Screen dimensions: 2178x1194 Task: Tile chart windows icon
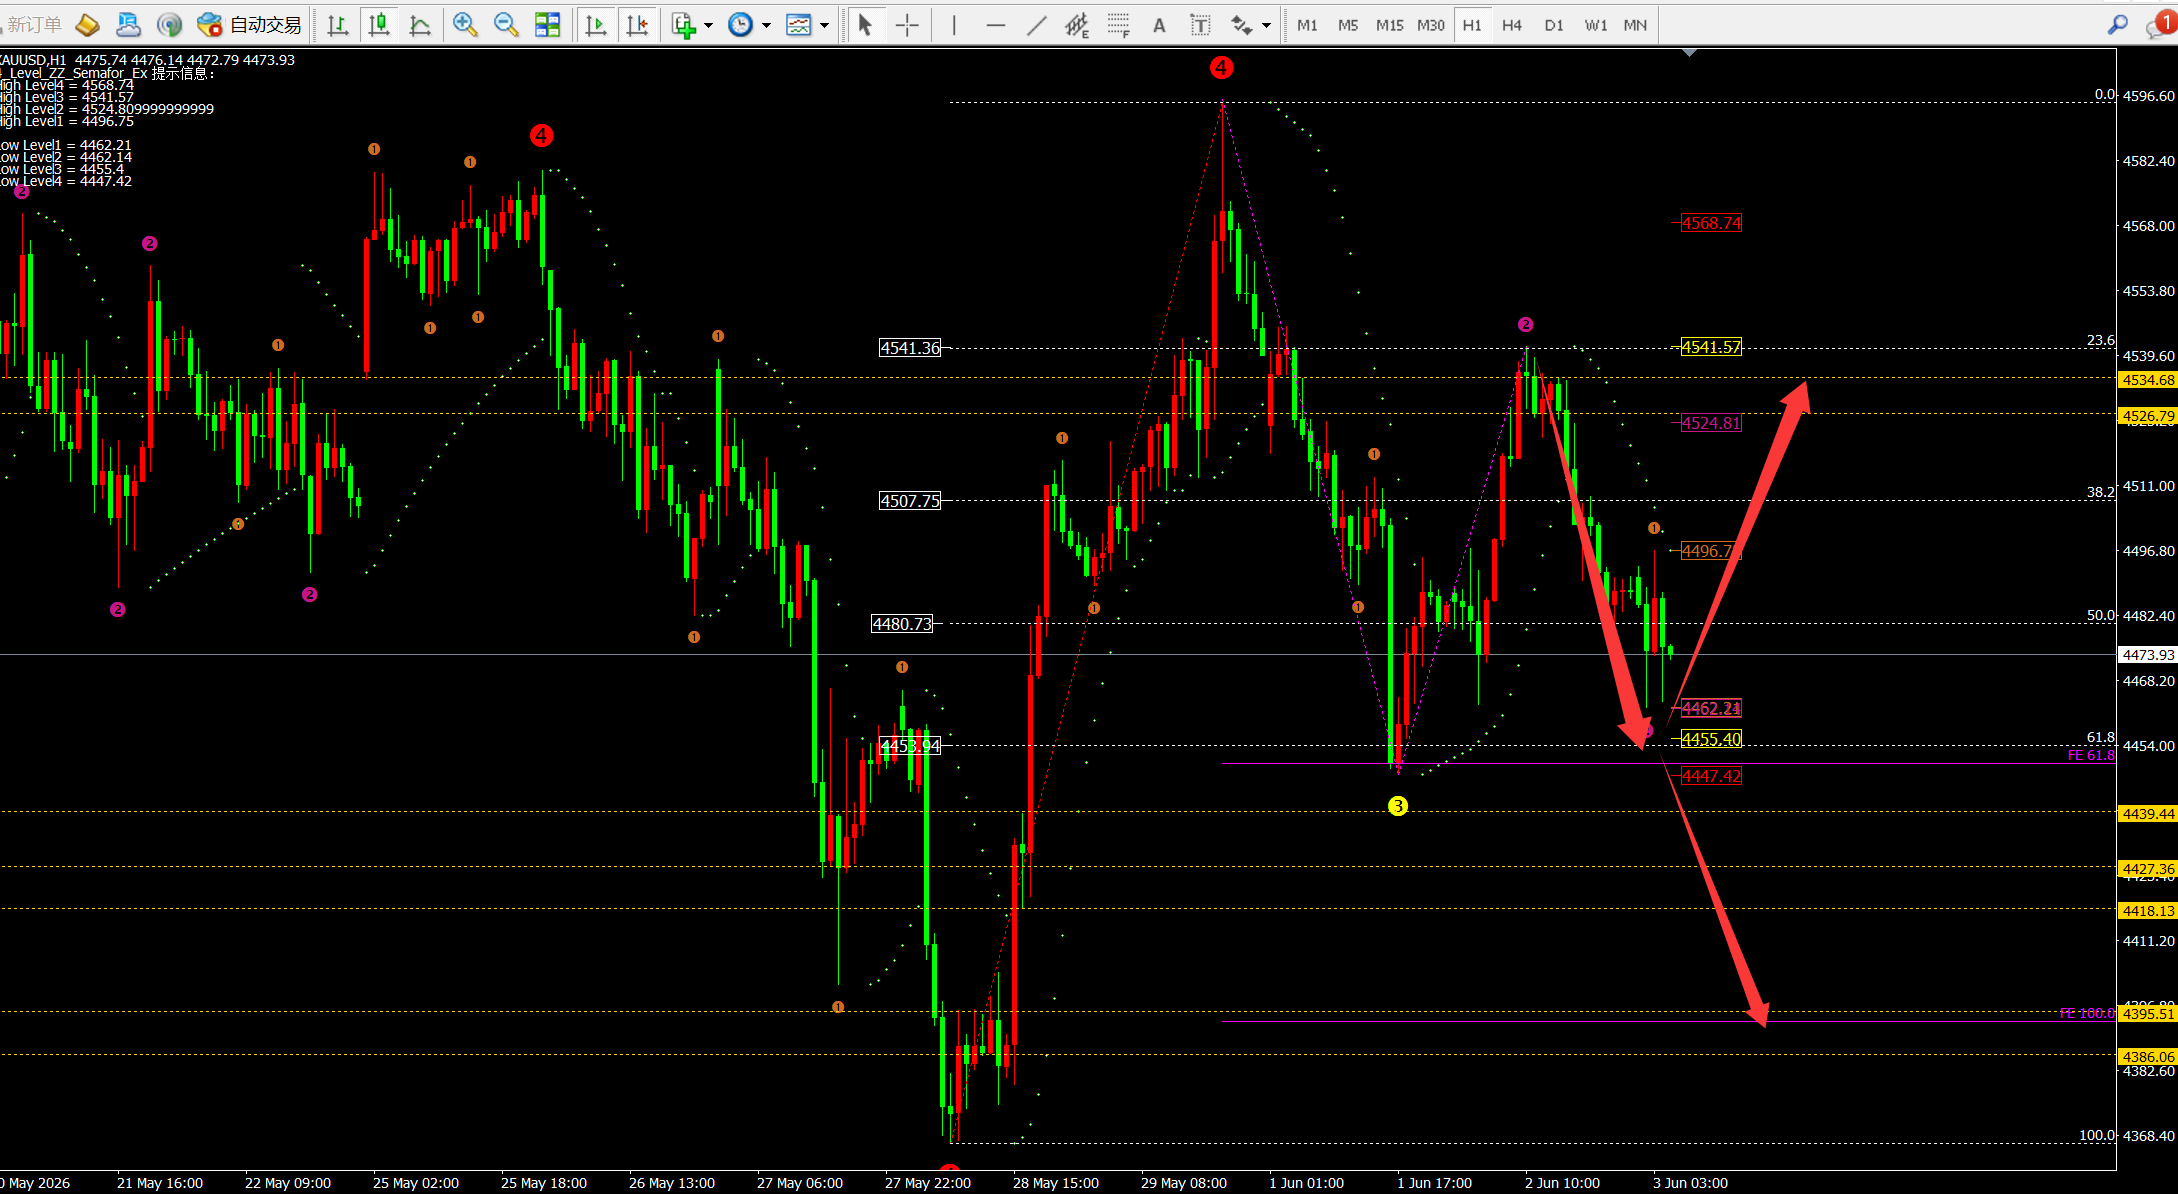click(x=547, y=25)
